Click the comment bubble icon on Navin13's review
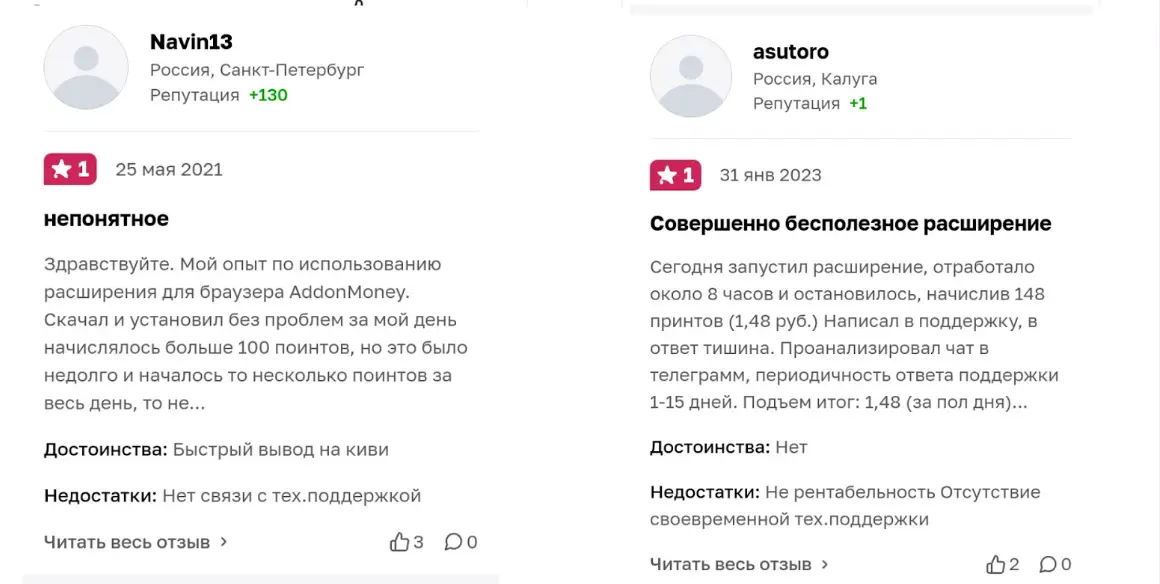This screenshot has width=1160, height=584. (453, 542)
